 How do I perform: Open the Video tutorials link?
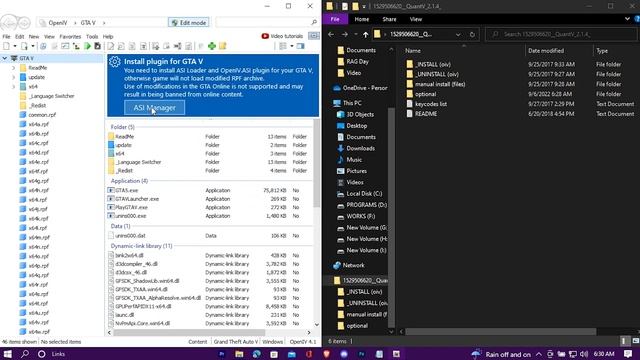(x=282, y=36)
